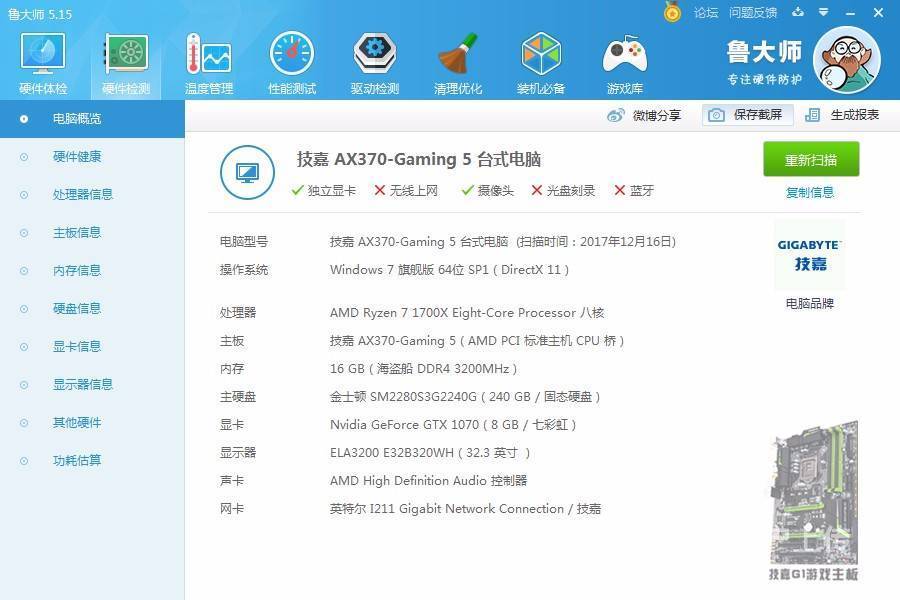Image resolution: width=900 pixels, height=600 pixels.
Task: Launch the 性能测试 performance test
Action: (290, 60)
